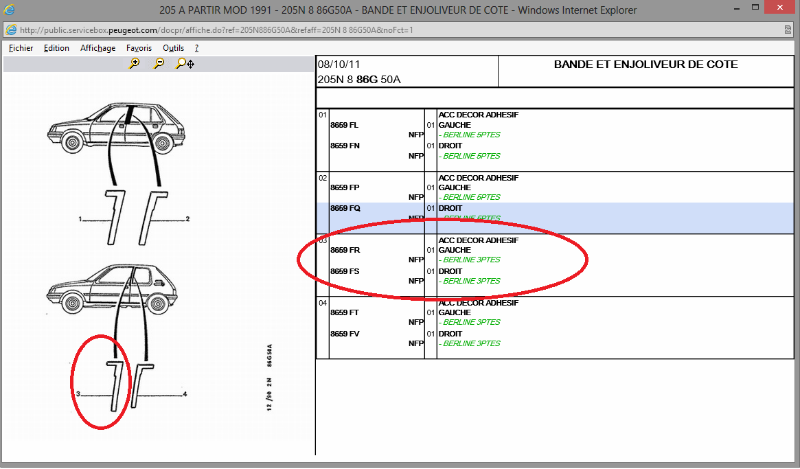Click the compatibility icon at address bar end

[788, 30]
